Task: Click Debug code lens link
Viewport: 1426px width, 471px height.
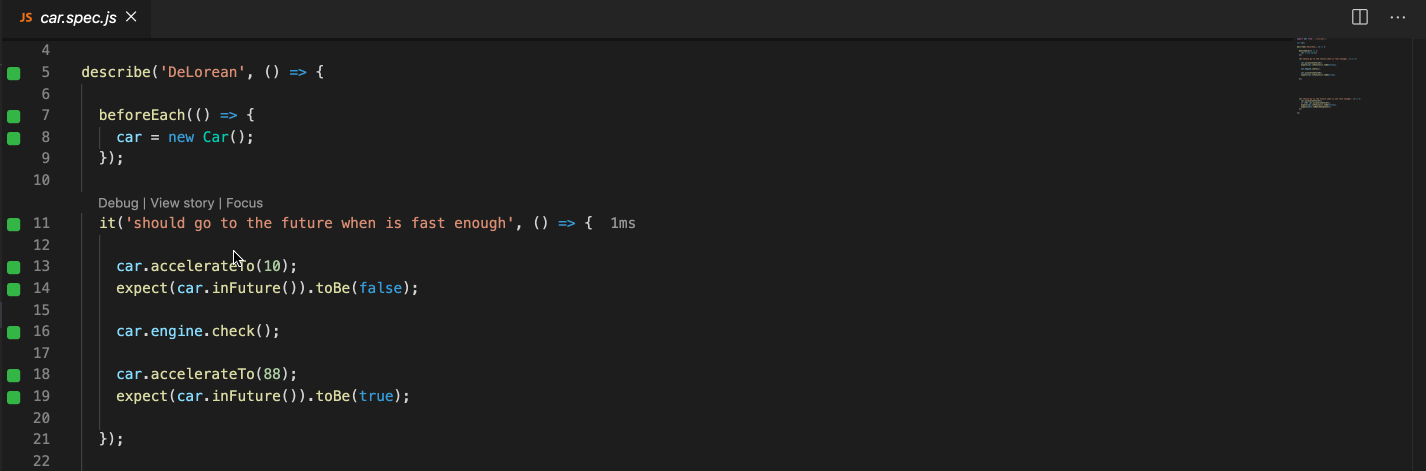Action: [x=118, y=203]
